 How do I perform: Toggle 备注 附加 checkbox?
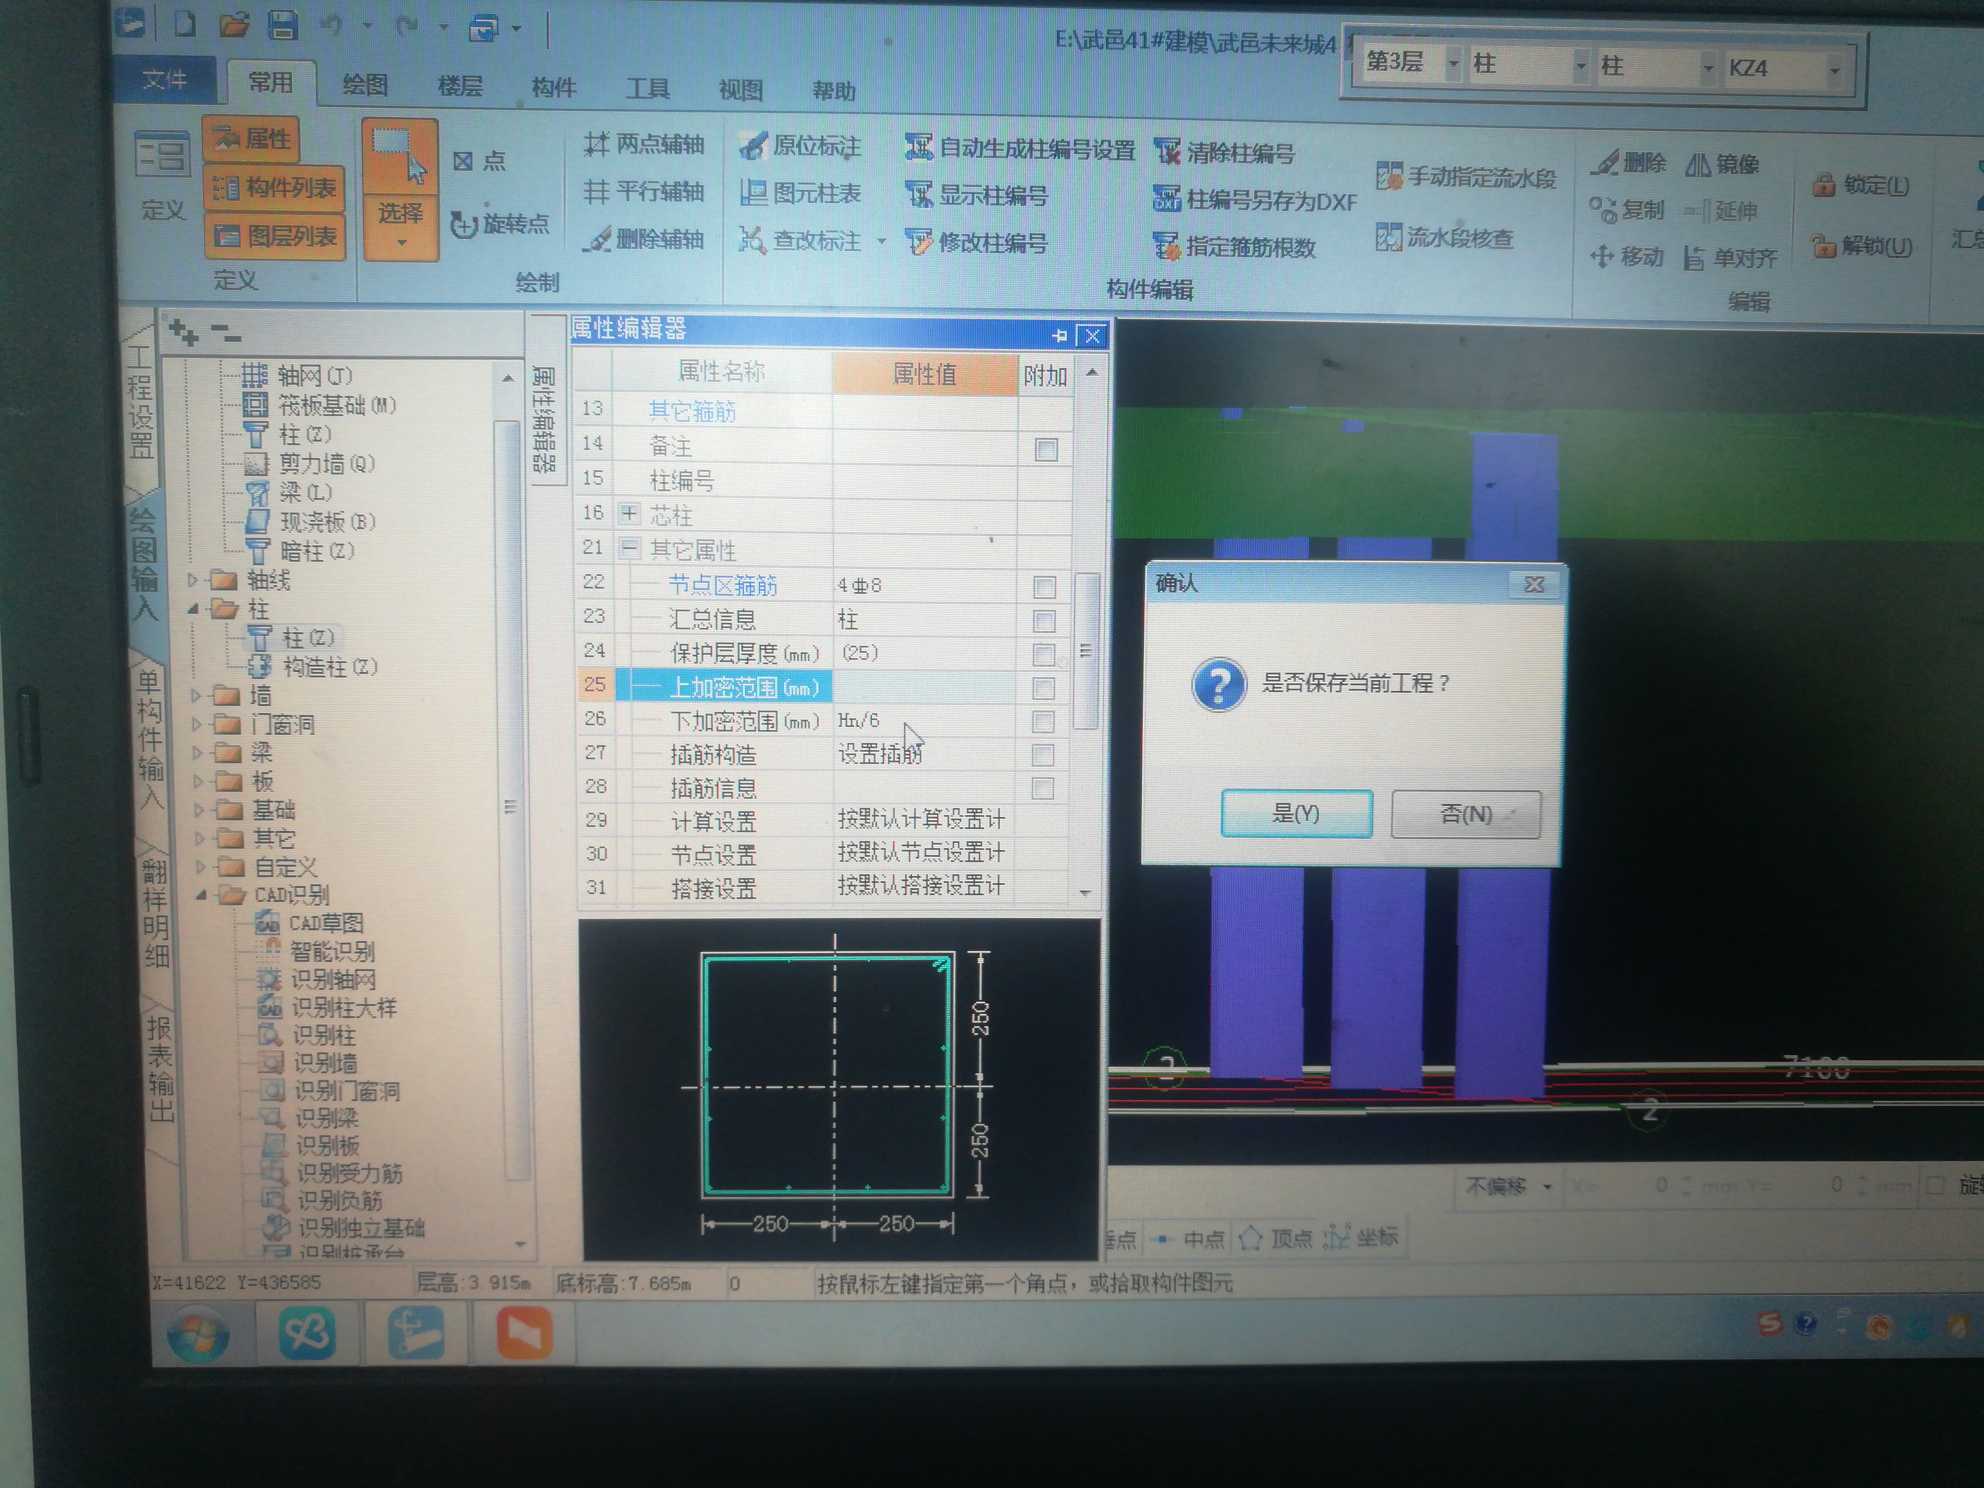coord(1046,449)
